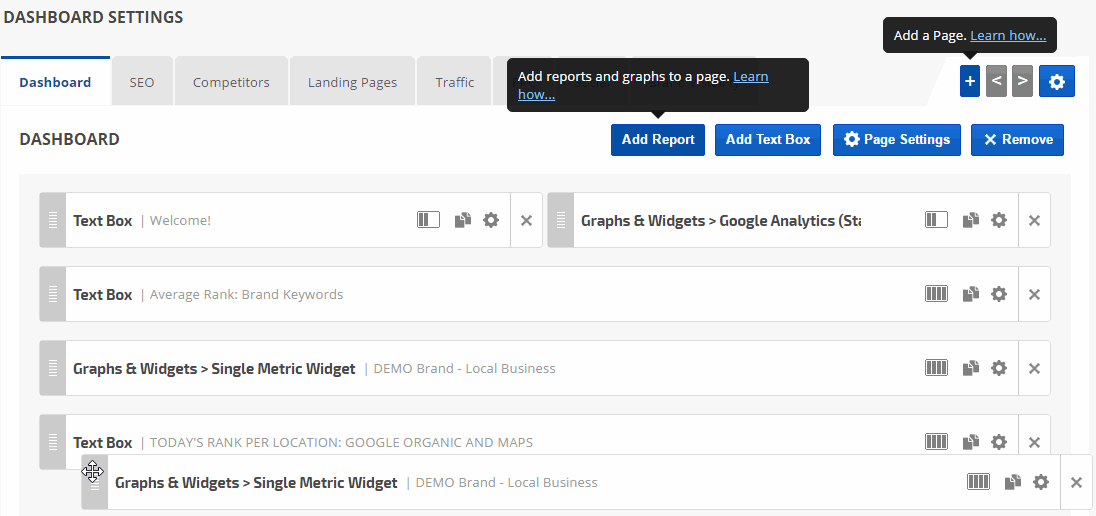This screenshot has height=516, width=1096.
Task: Open settings for the Welcome! Text Box
Action: (x=490, y=220)
